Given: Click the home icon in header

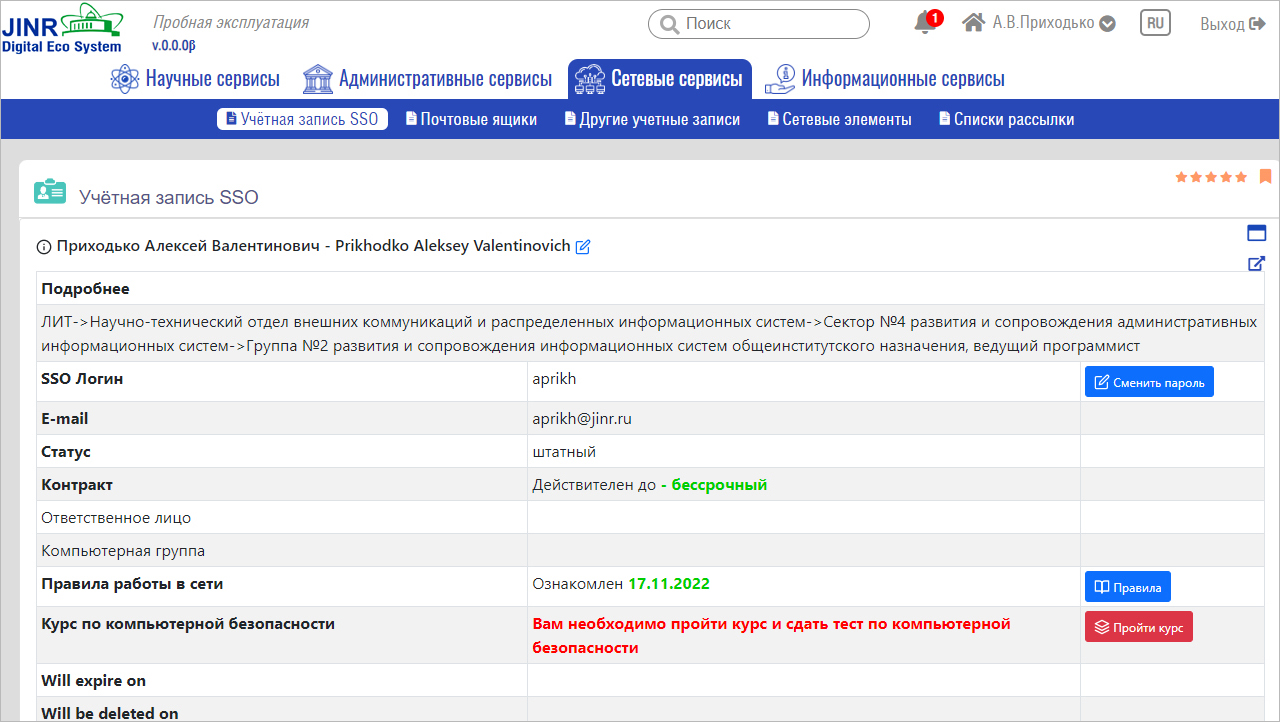Looking at the screenshot, I should click(973, 23).
